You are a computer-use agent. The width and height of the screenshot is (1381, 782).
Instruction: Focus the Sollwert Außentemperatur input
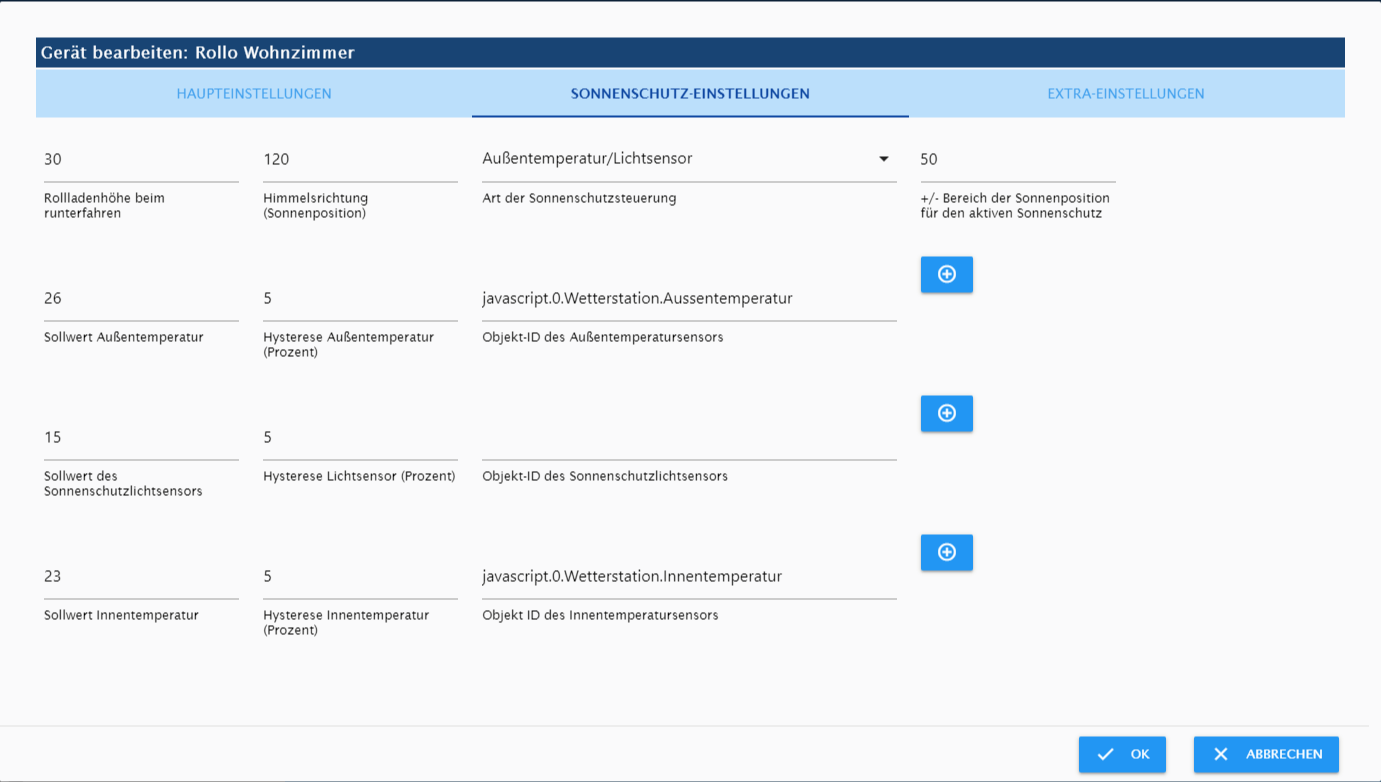(x=141, y=298)
